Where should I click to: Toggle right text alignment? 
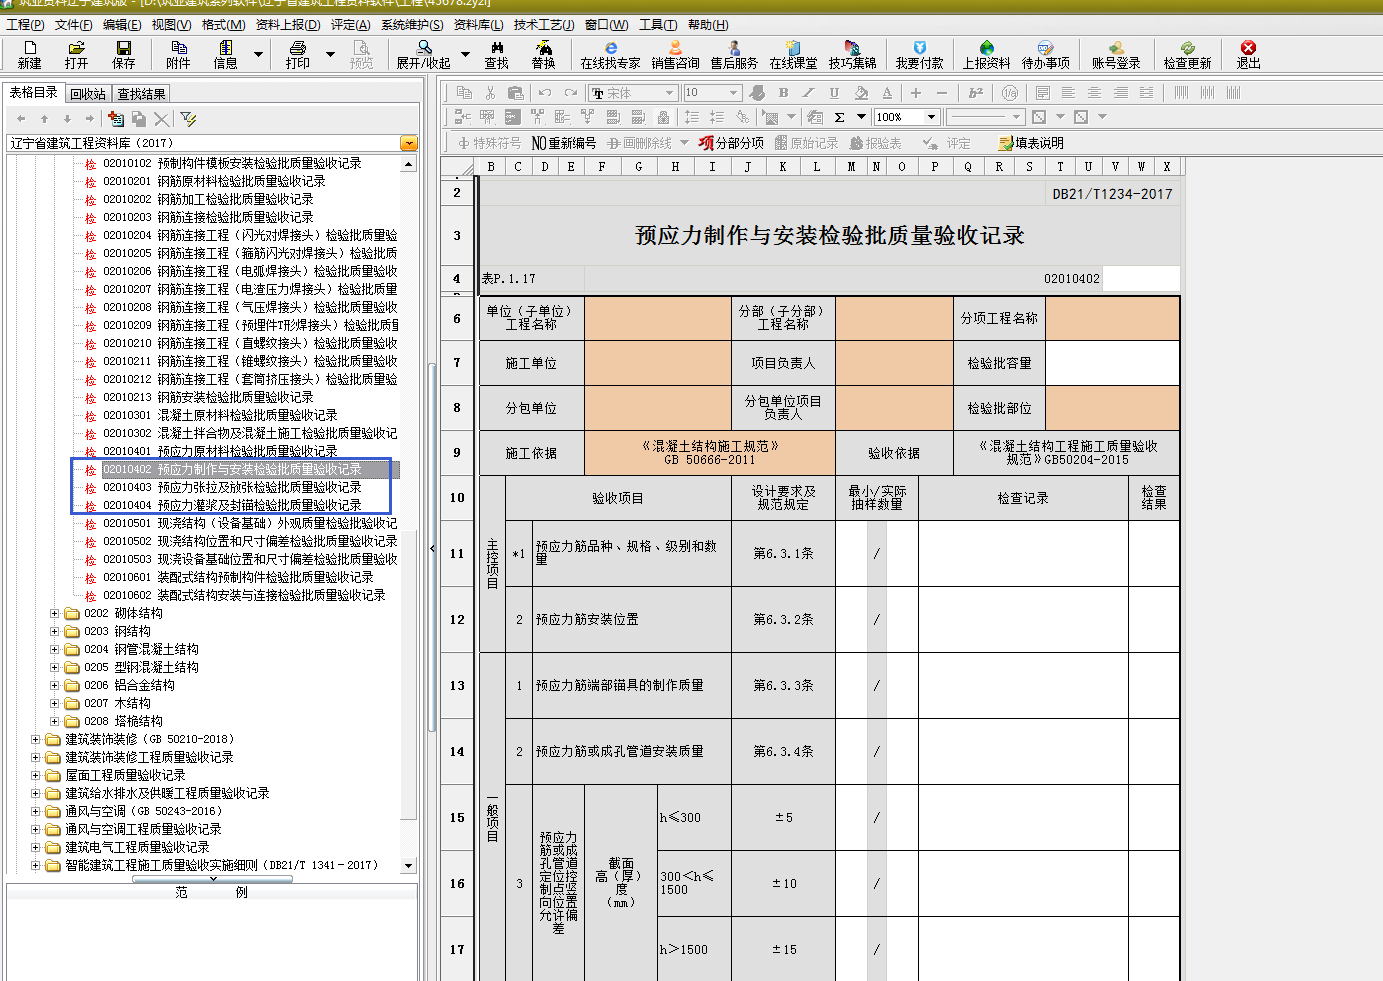pos(1120,93)
